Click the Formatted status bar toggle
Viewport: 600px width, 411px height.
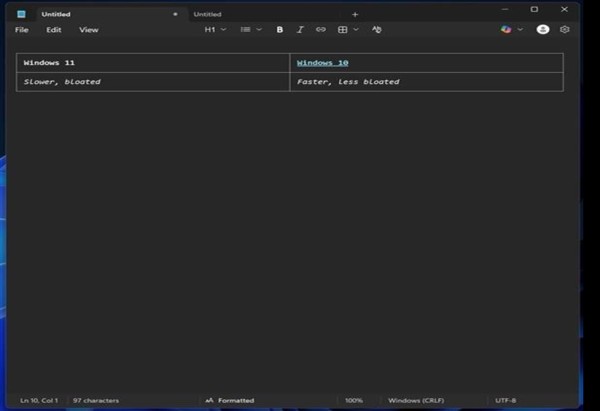point(230,400)
